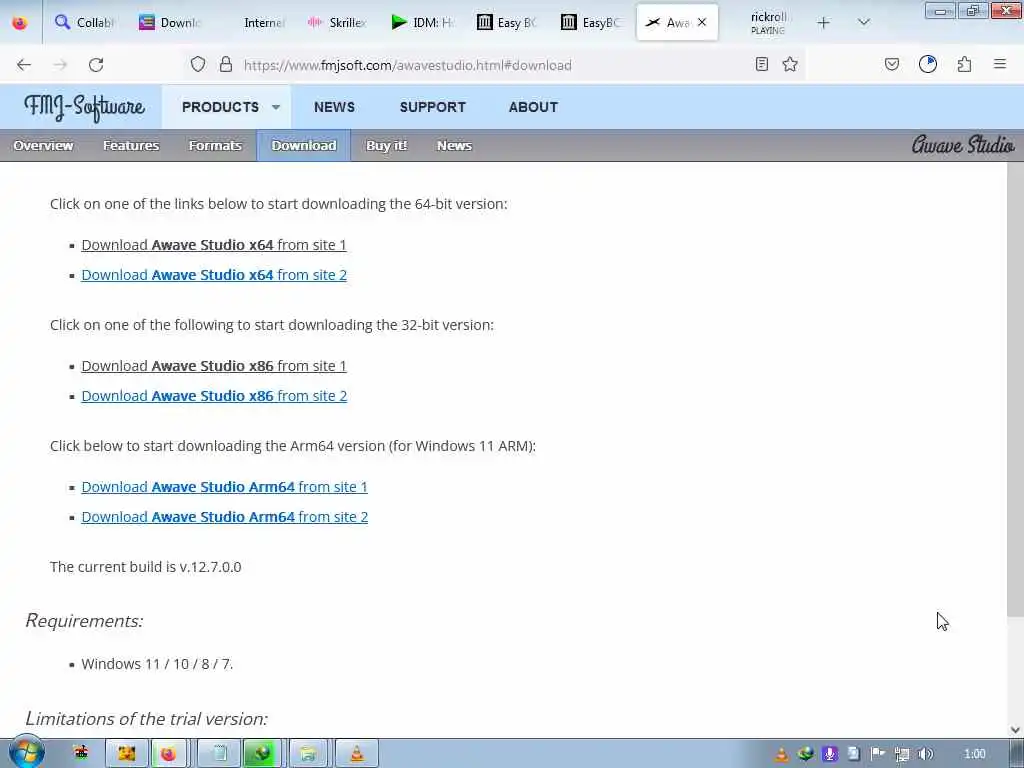Click the volume speaker tray icon
The height and width of the screenshot is (768, 1024).
(x=925, y=754)
